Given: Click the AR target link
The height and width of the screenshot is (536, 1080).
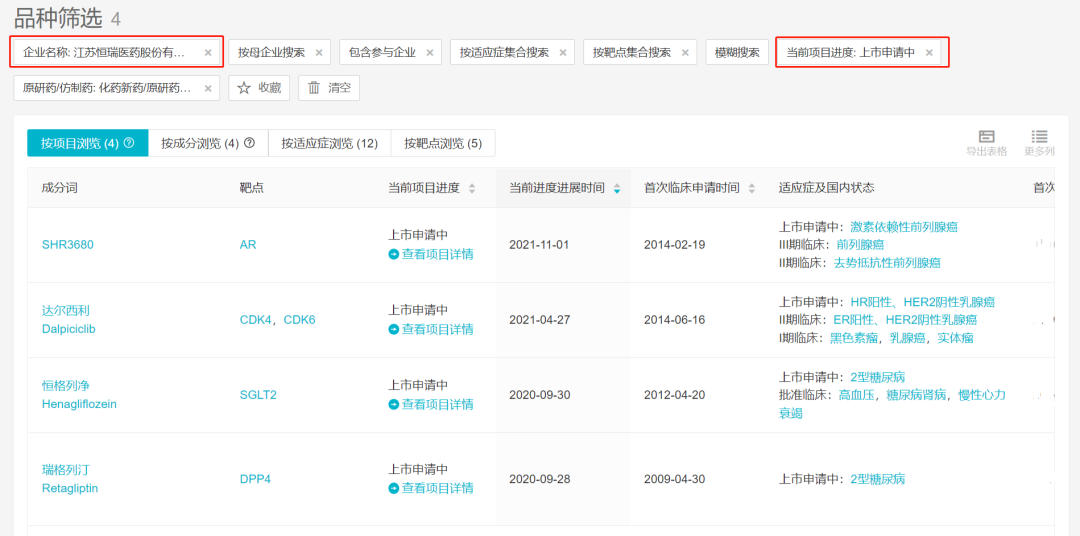Looking at the screenshot, I should tap(248, 245).
